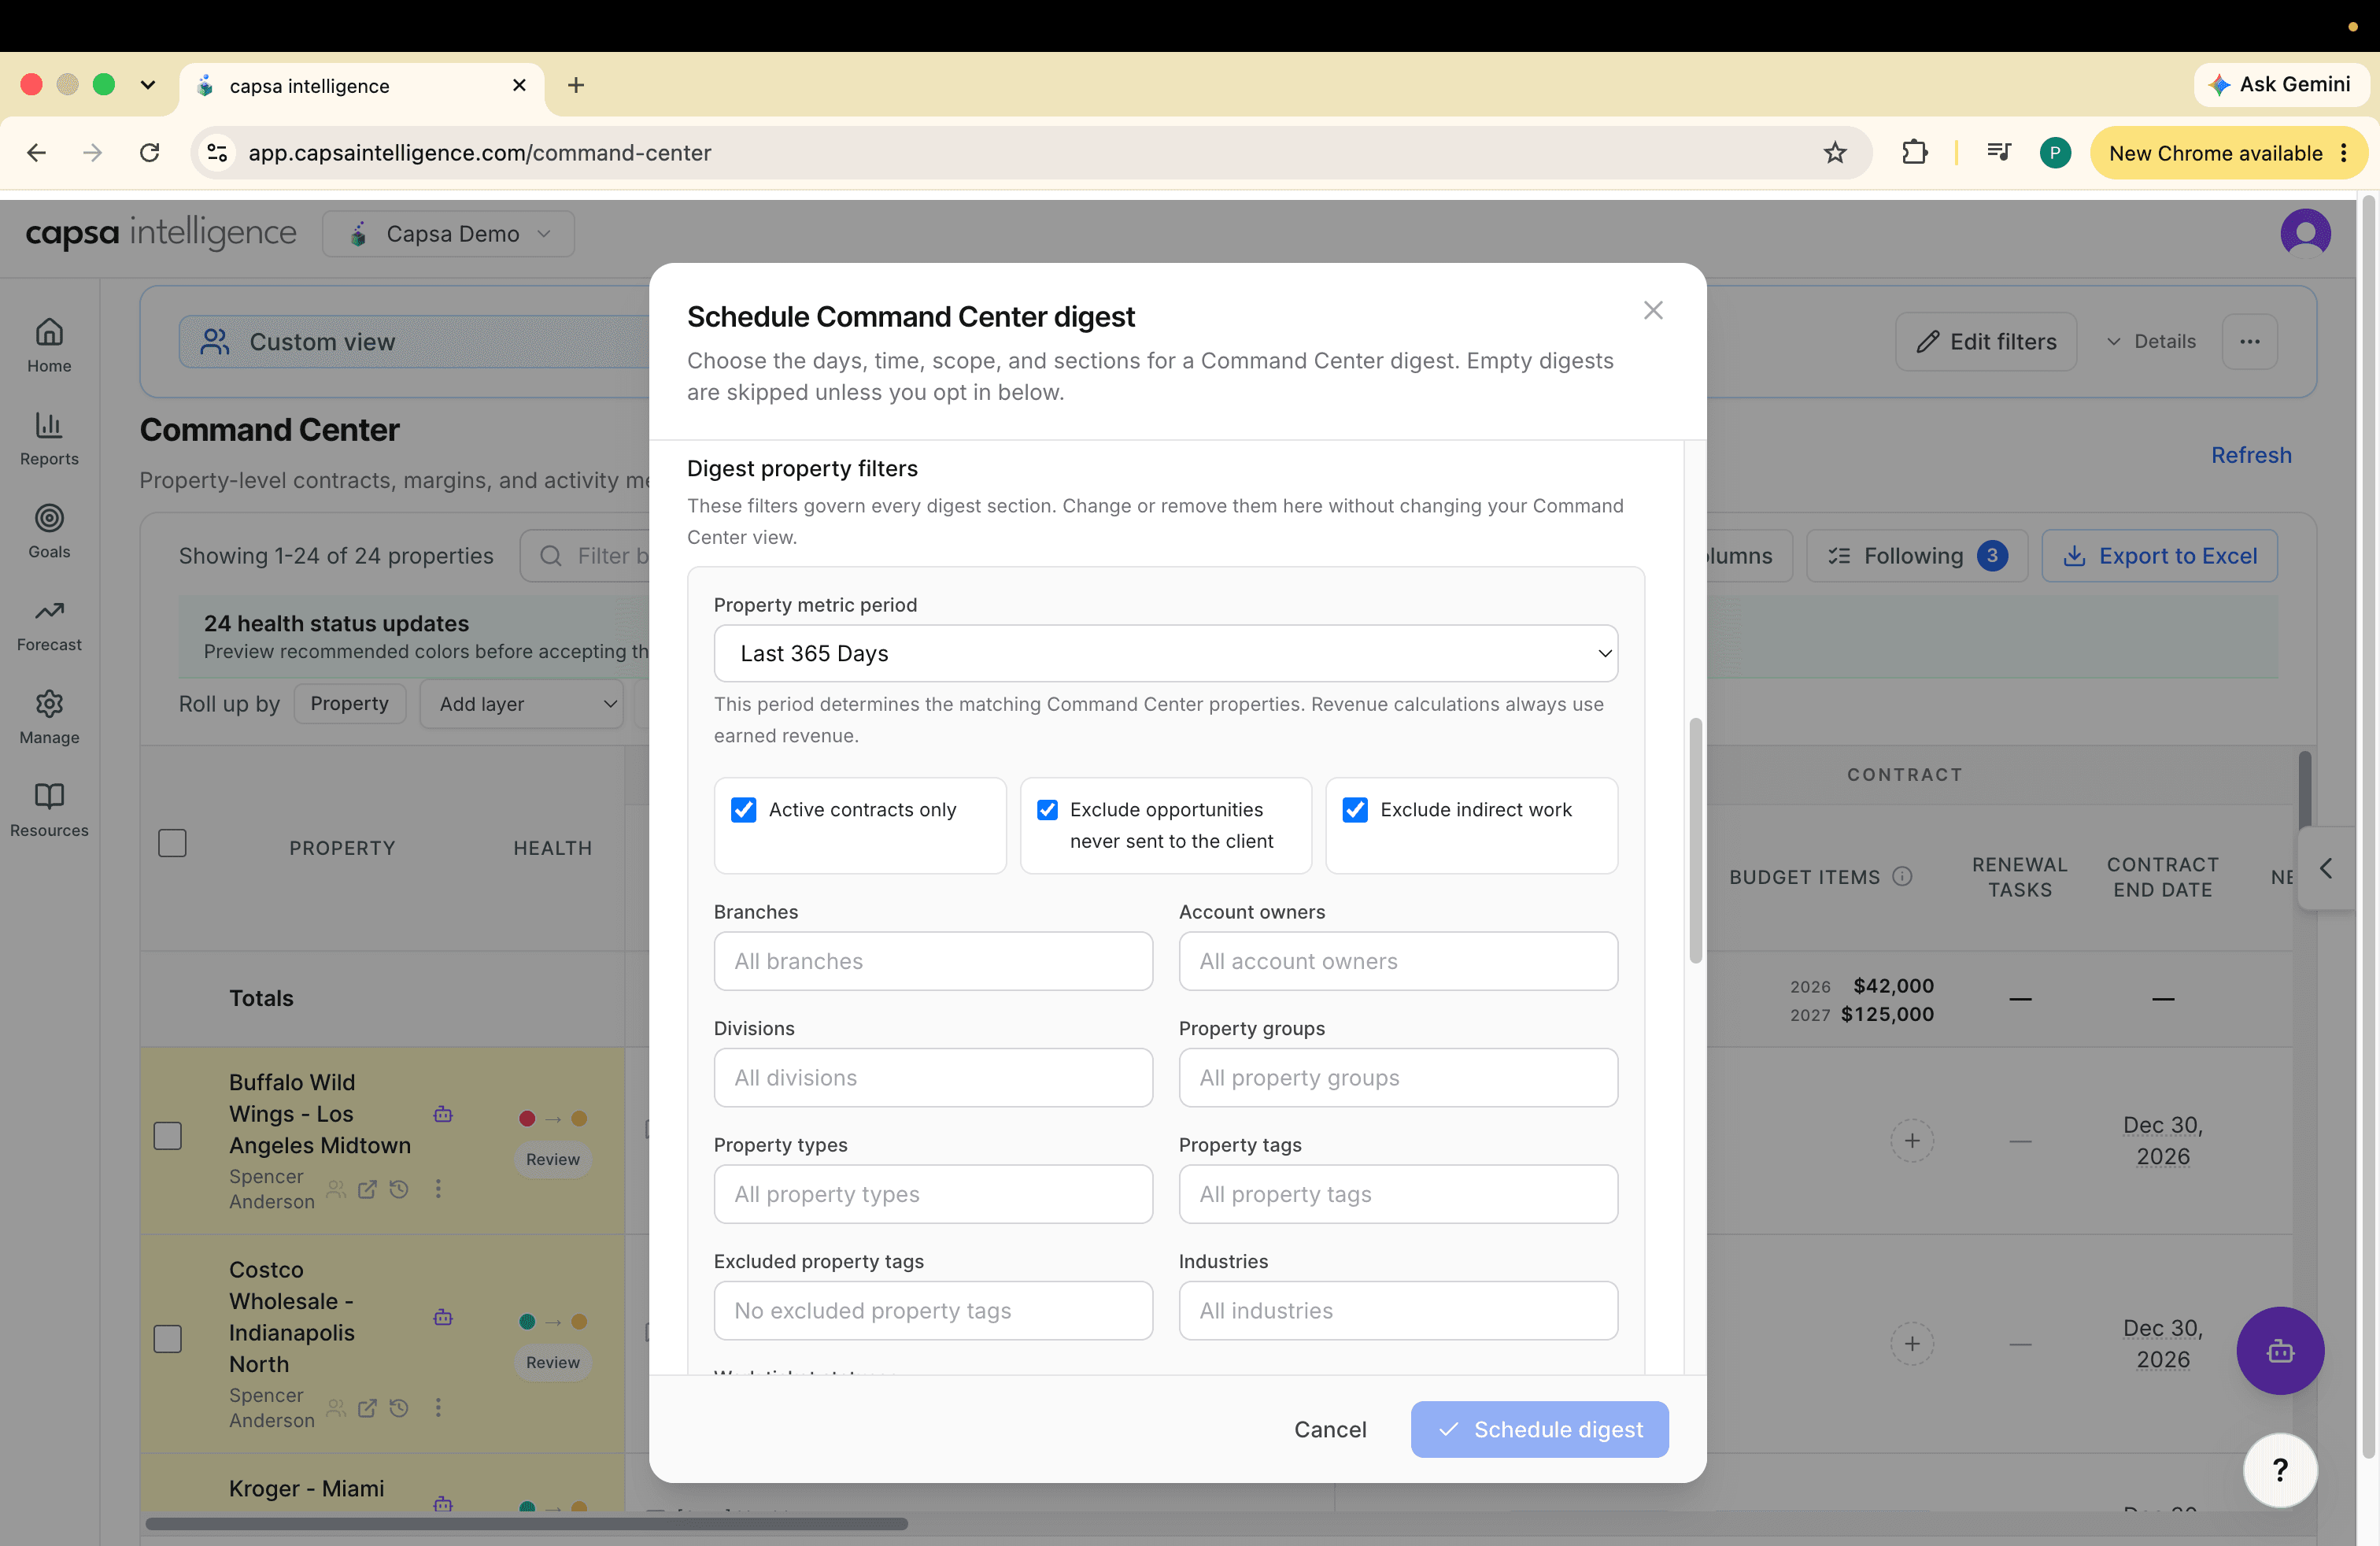Click the bot icon beside Costco Wholesale
2380x1546 pixels.
(x=443, y=1317)
